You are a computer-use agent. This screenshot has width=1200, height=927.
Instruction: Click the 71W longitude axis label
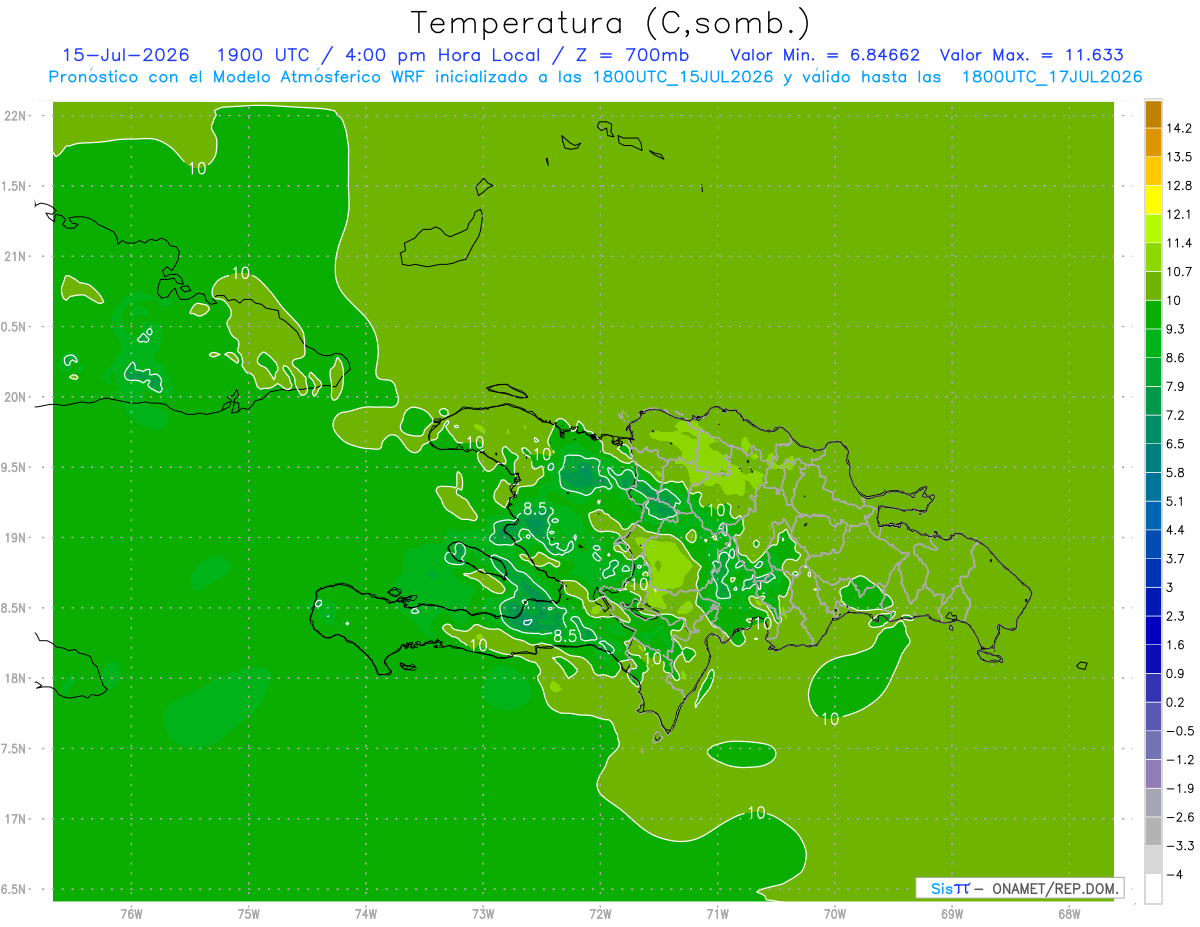(x=717, y=914)
